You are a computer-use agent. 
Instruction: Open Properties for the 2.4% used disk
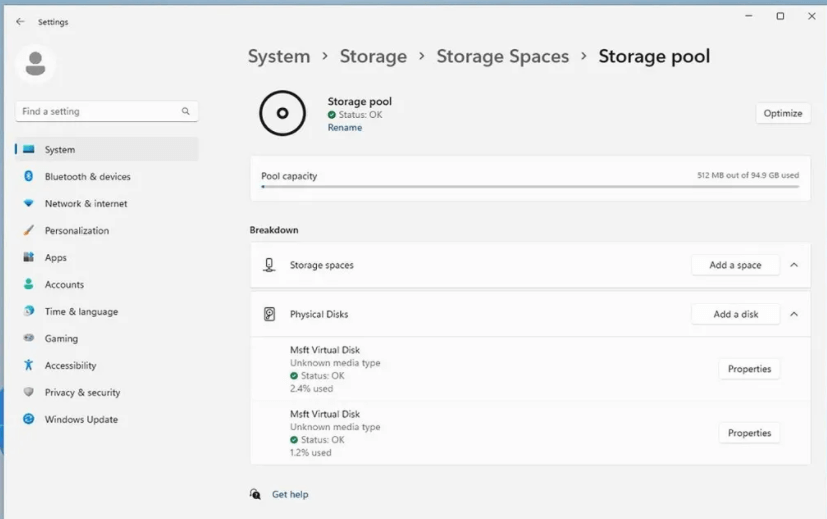tap(749, 369)
